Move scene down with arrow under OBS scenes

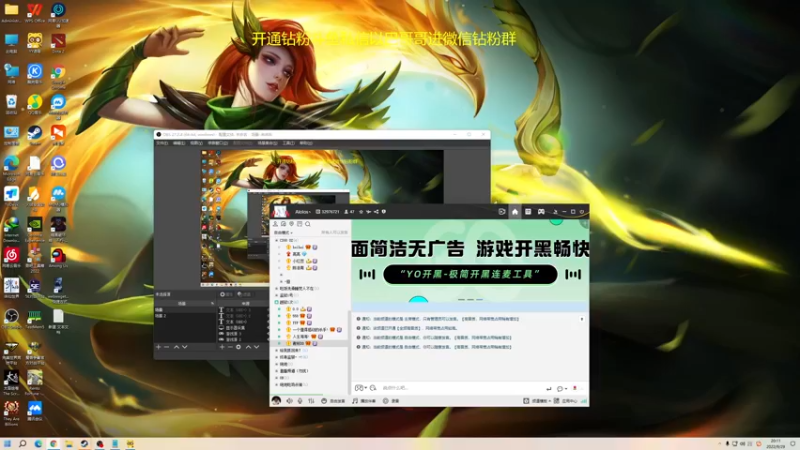(x=185, y=347)
